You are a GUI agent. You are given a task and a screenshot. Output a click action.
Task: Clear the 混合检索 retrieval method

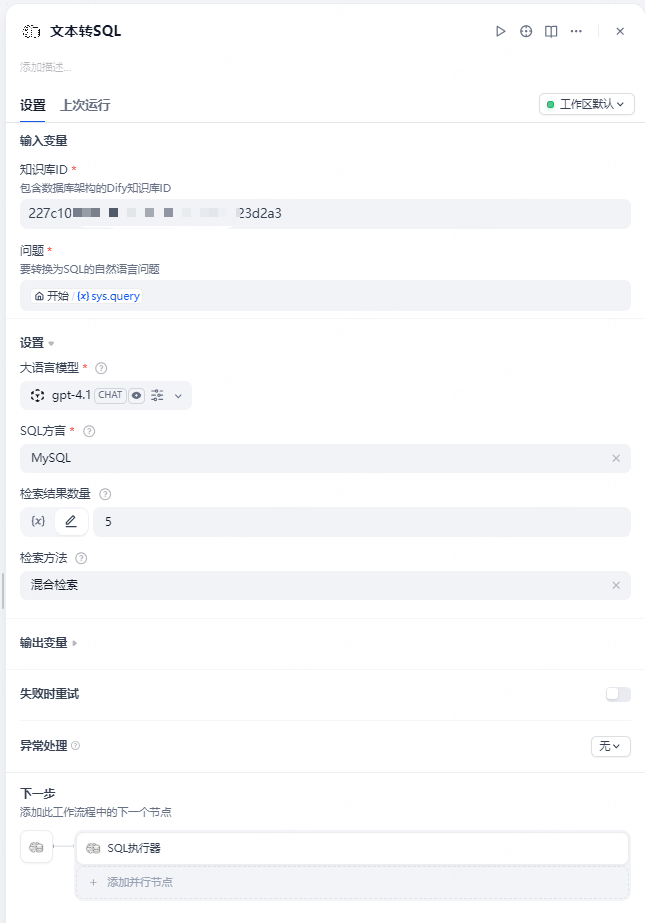point(616,585)
